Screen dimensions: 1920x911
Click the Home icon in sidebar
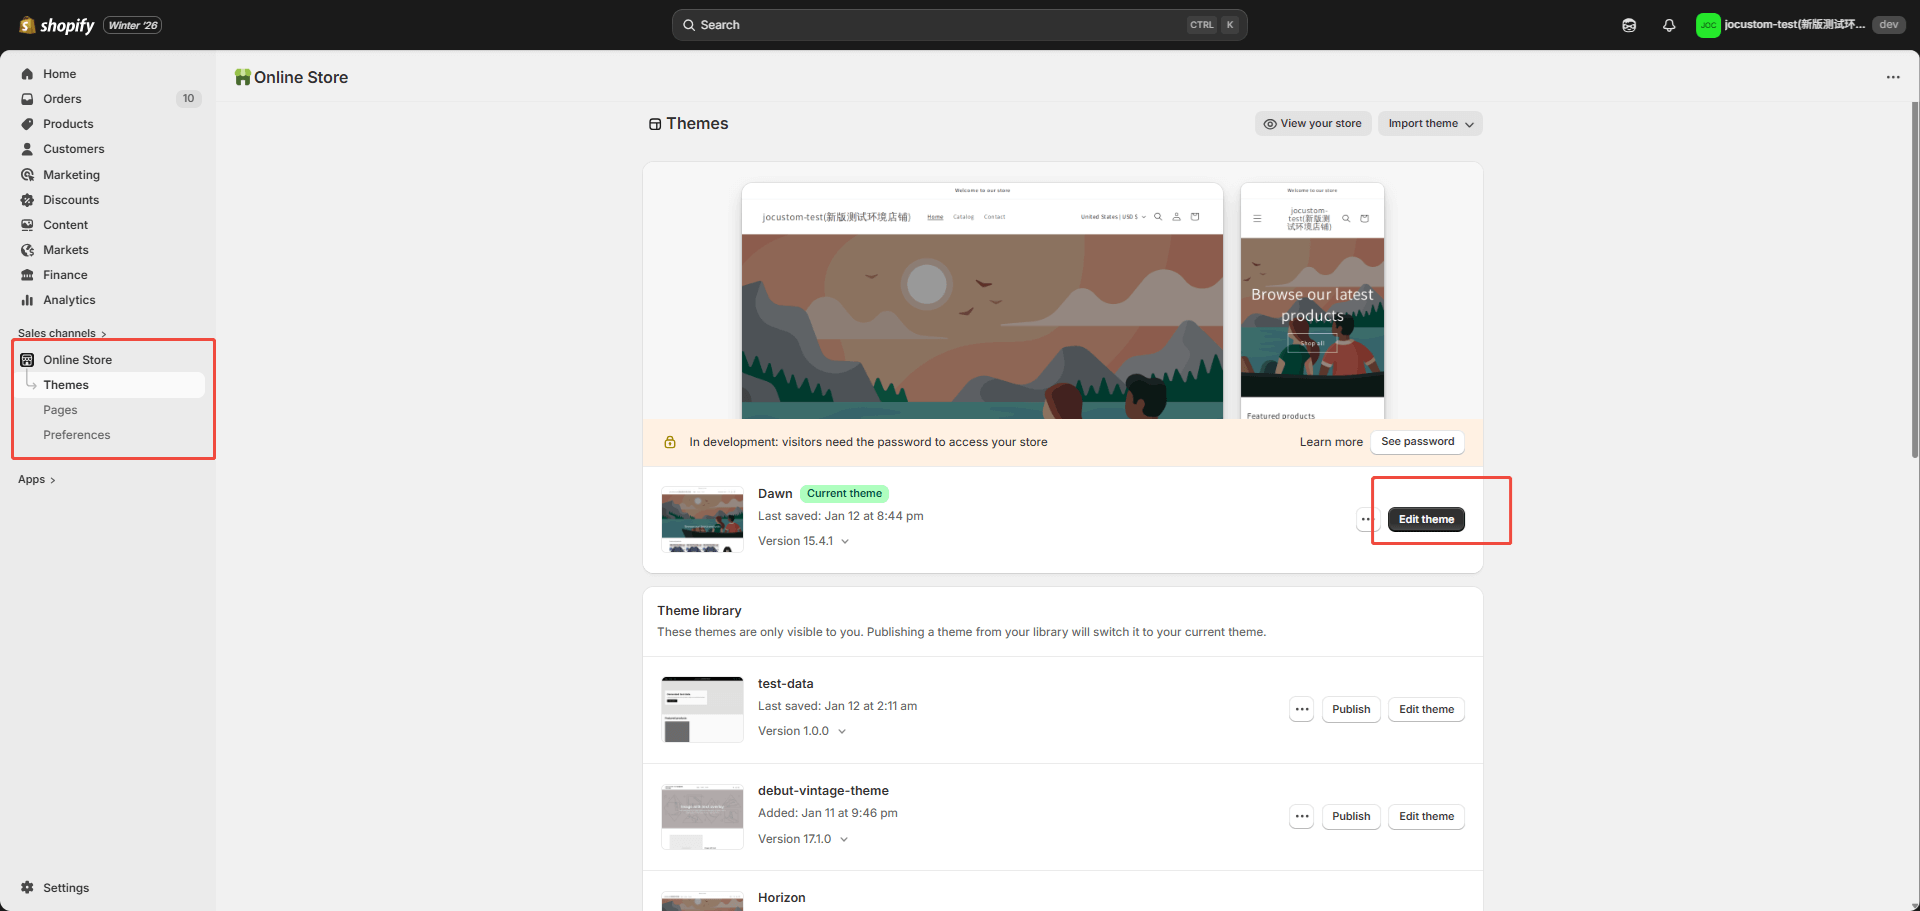(27, 74)
